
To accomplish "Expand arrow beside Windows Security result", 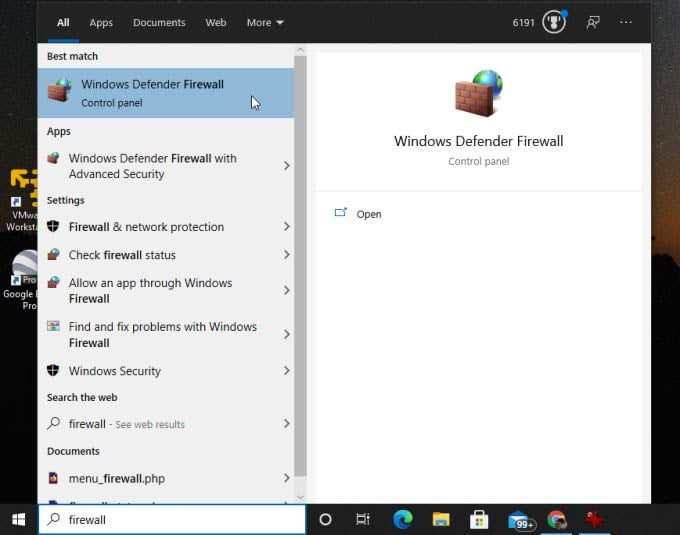I will coord(286,371).
